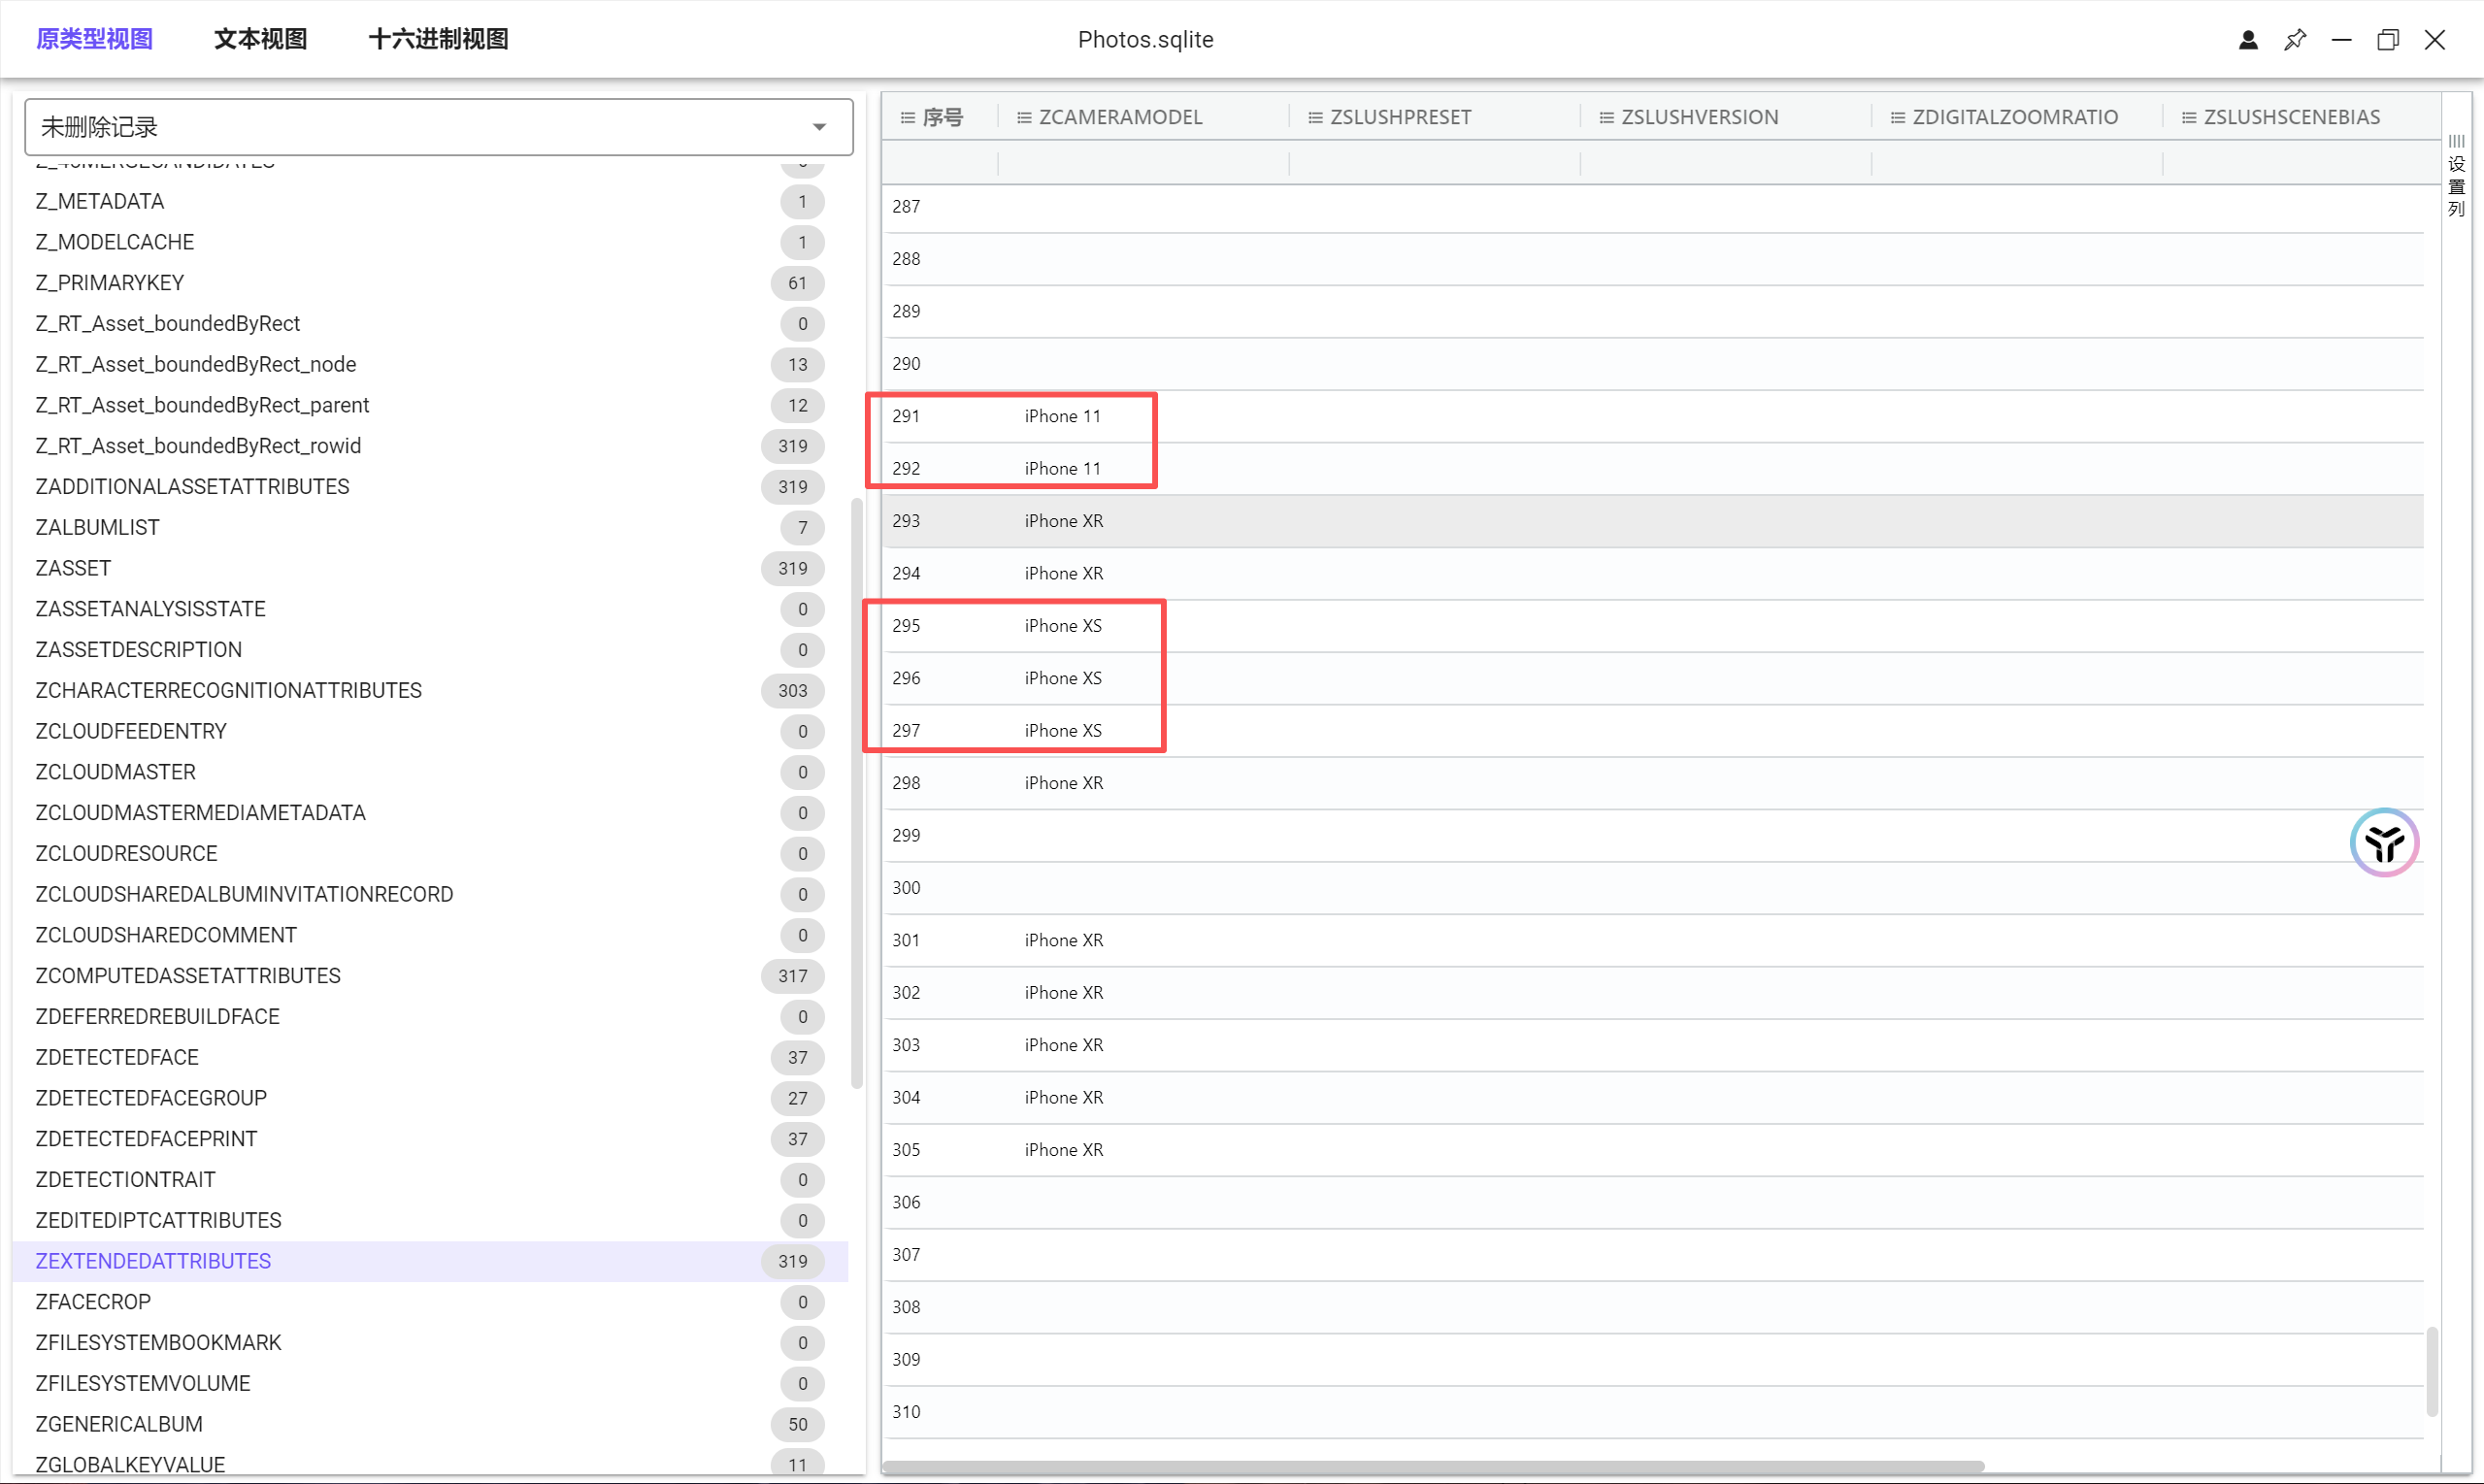Click the user account icon
This screenshot has height=1484, width=2484.
pos(2247,39)
